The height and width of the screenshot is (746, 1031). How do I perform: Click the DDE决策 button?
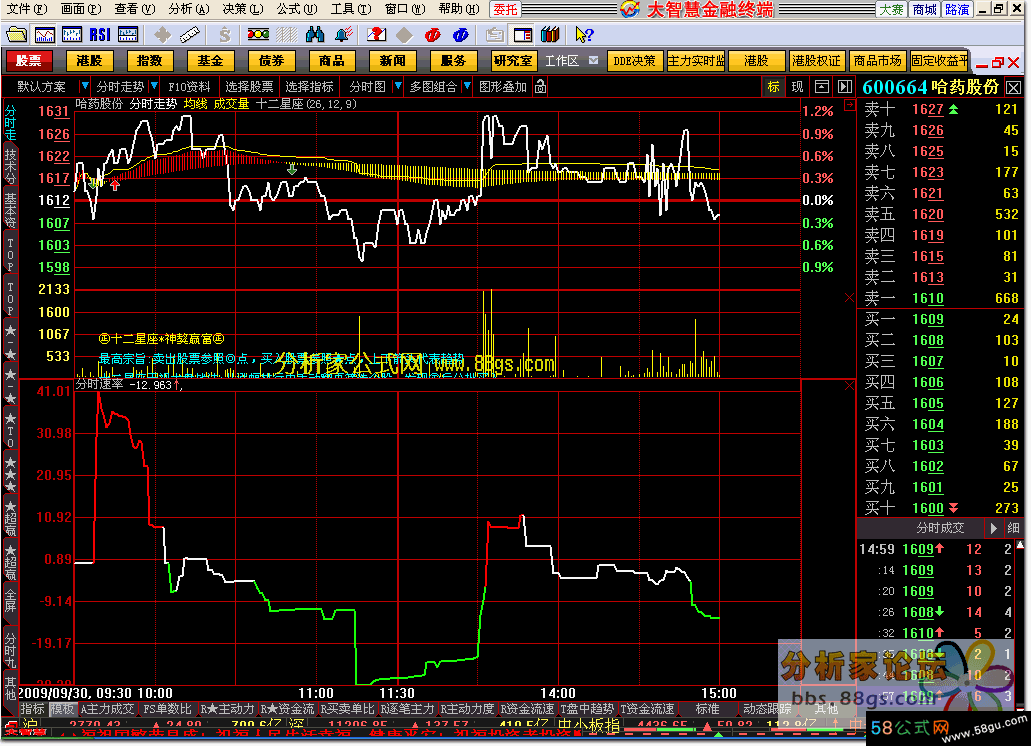pyautogui.click(x=636, y=61)
